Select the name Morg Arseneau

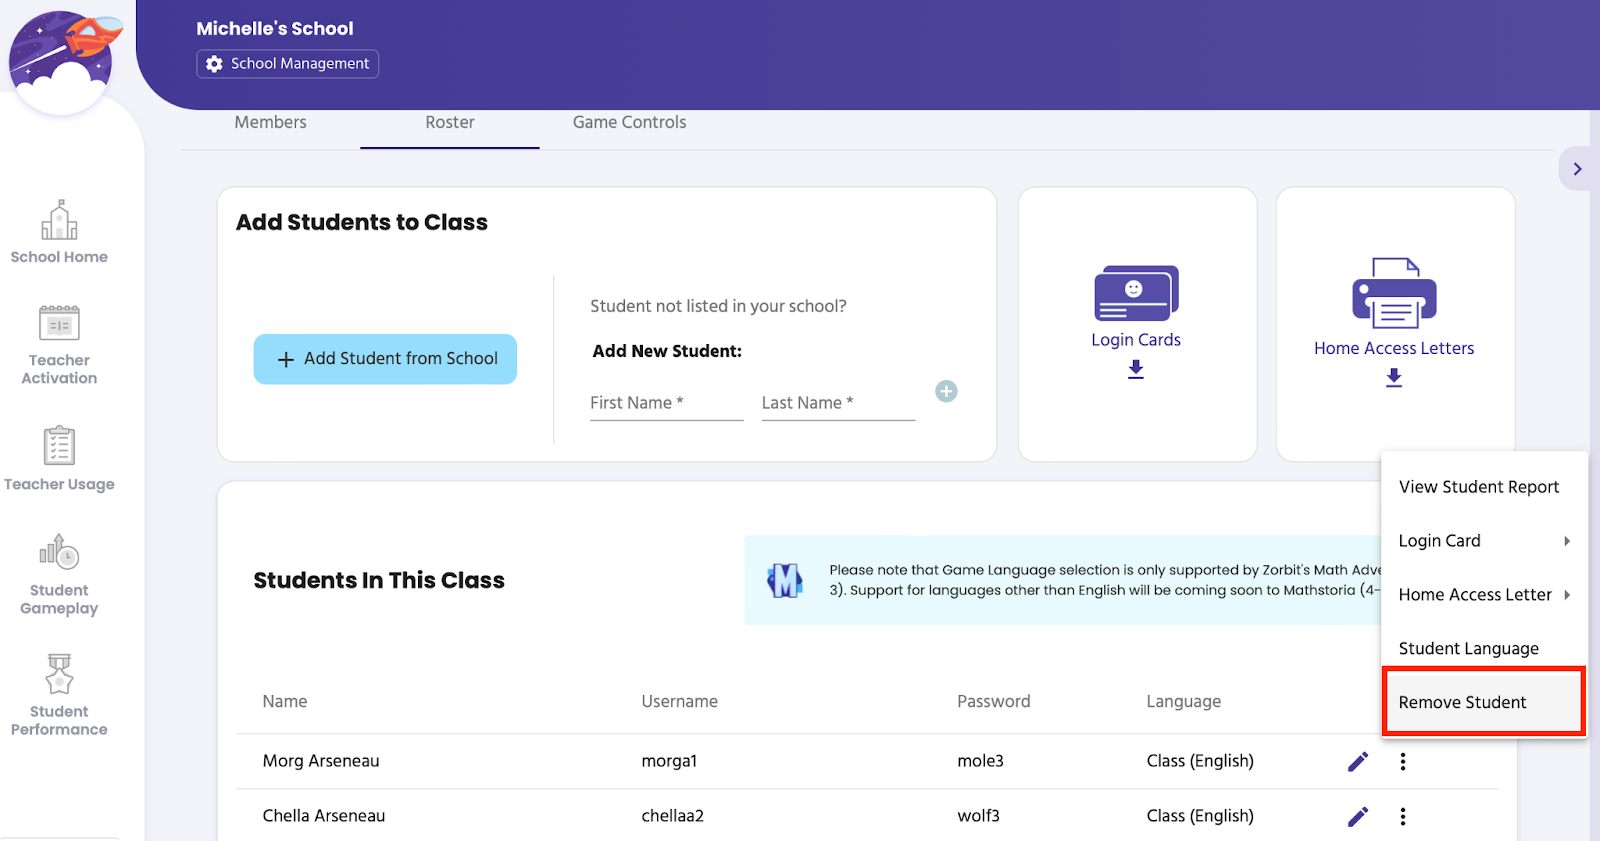tap(321, 761)
